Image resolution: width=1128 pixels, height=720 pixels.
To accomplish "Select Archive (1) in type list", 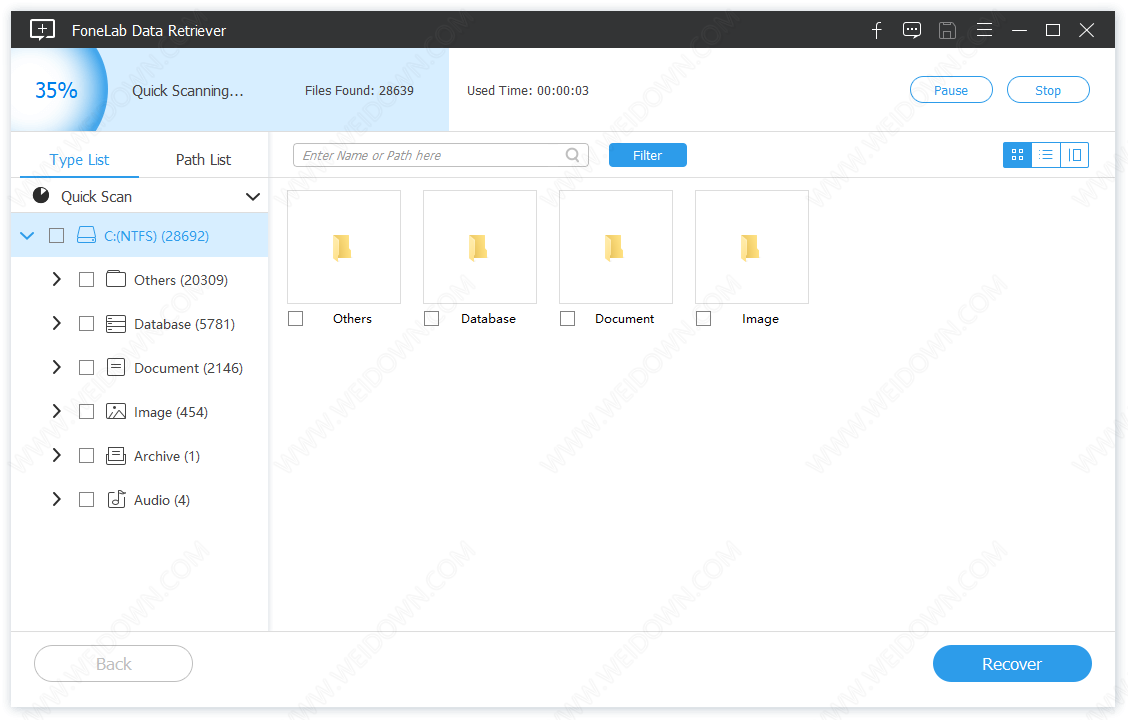I will pyautogui.click(x=167, y=456).
